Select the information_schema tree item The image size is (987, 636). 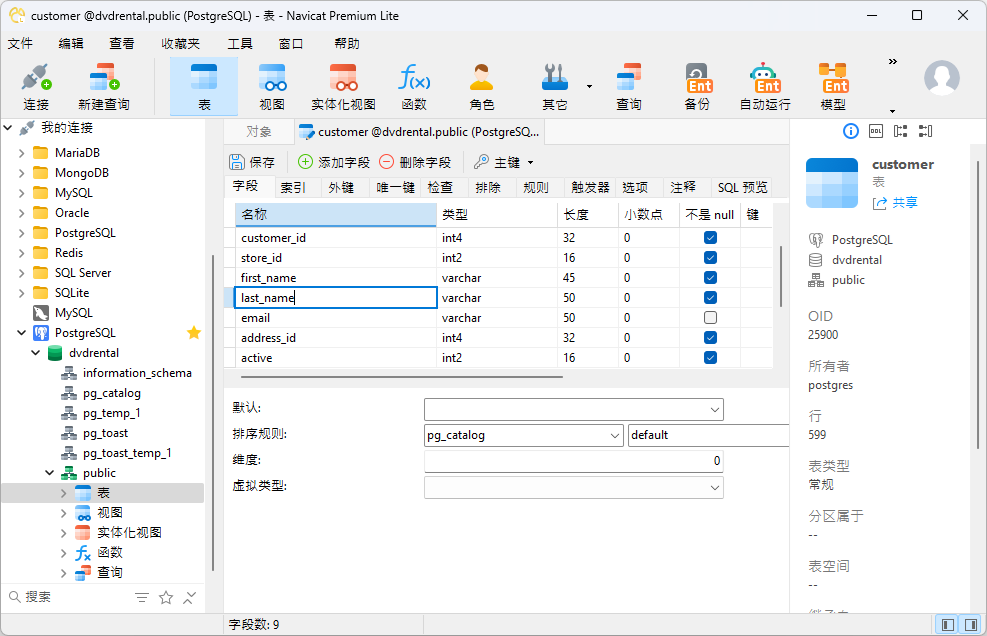137,373
